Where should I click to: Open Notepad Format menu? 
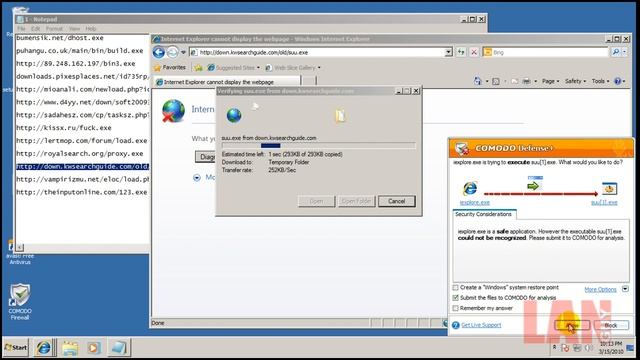pos(54,29)
